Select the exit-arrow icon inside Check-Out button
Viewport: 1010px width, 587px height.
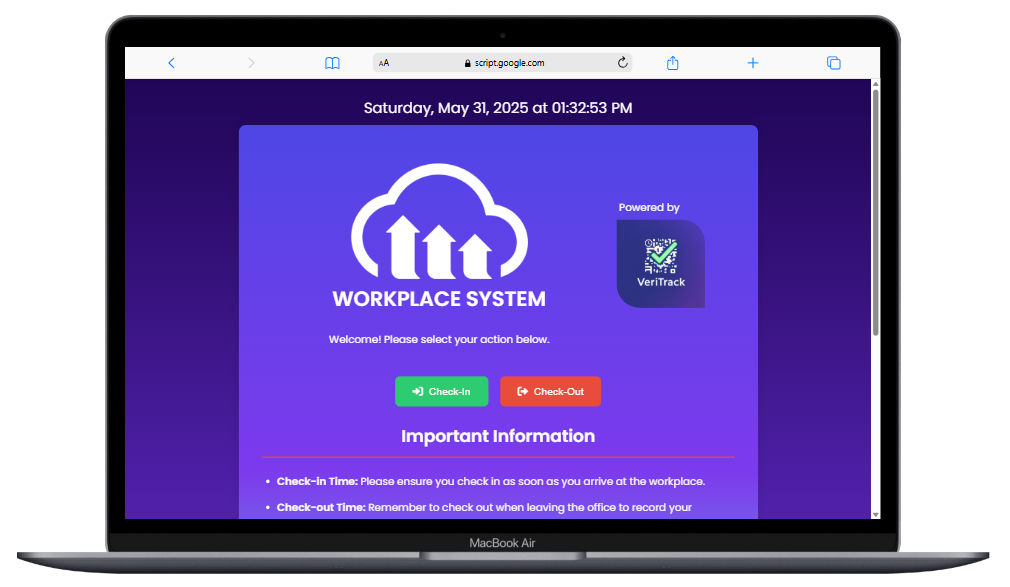coord(523,391)
